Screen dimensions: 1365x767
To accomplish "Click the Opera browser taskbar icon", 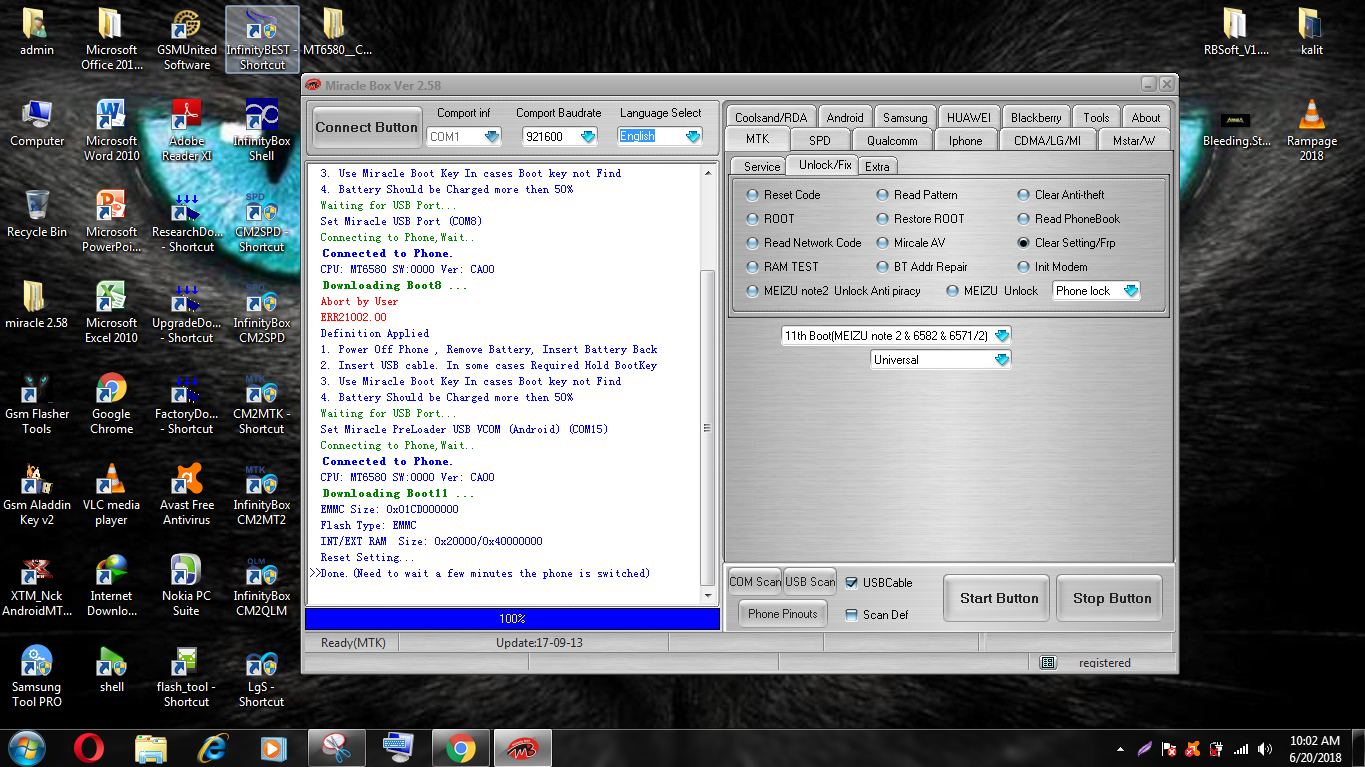I will [x=89, y=747].
